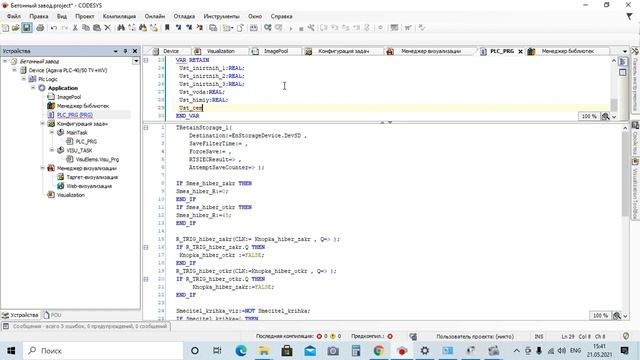
Task: Click the Print icon in the toolbar
Action: pyautogui.click(x=40, y=28)
